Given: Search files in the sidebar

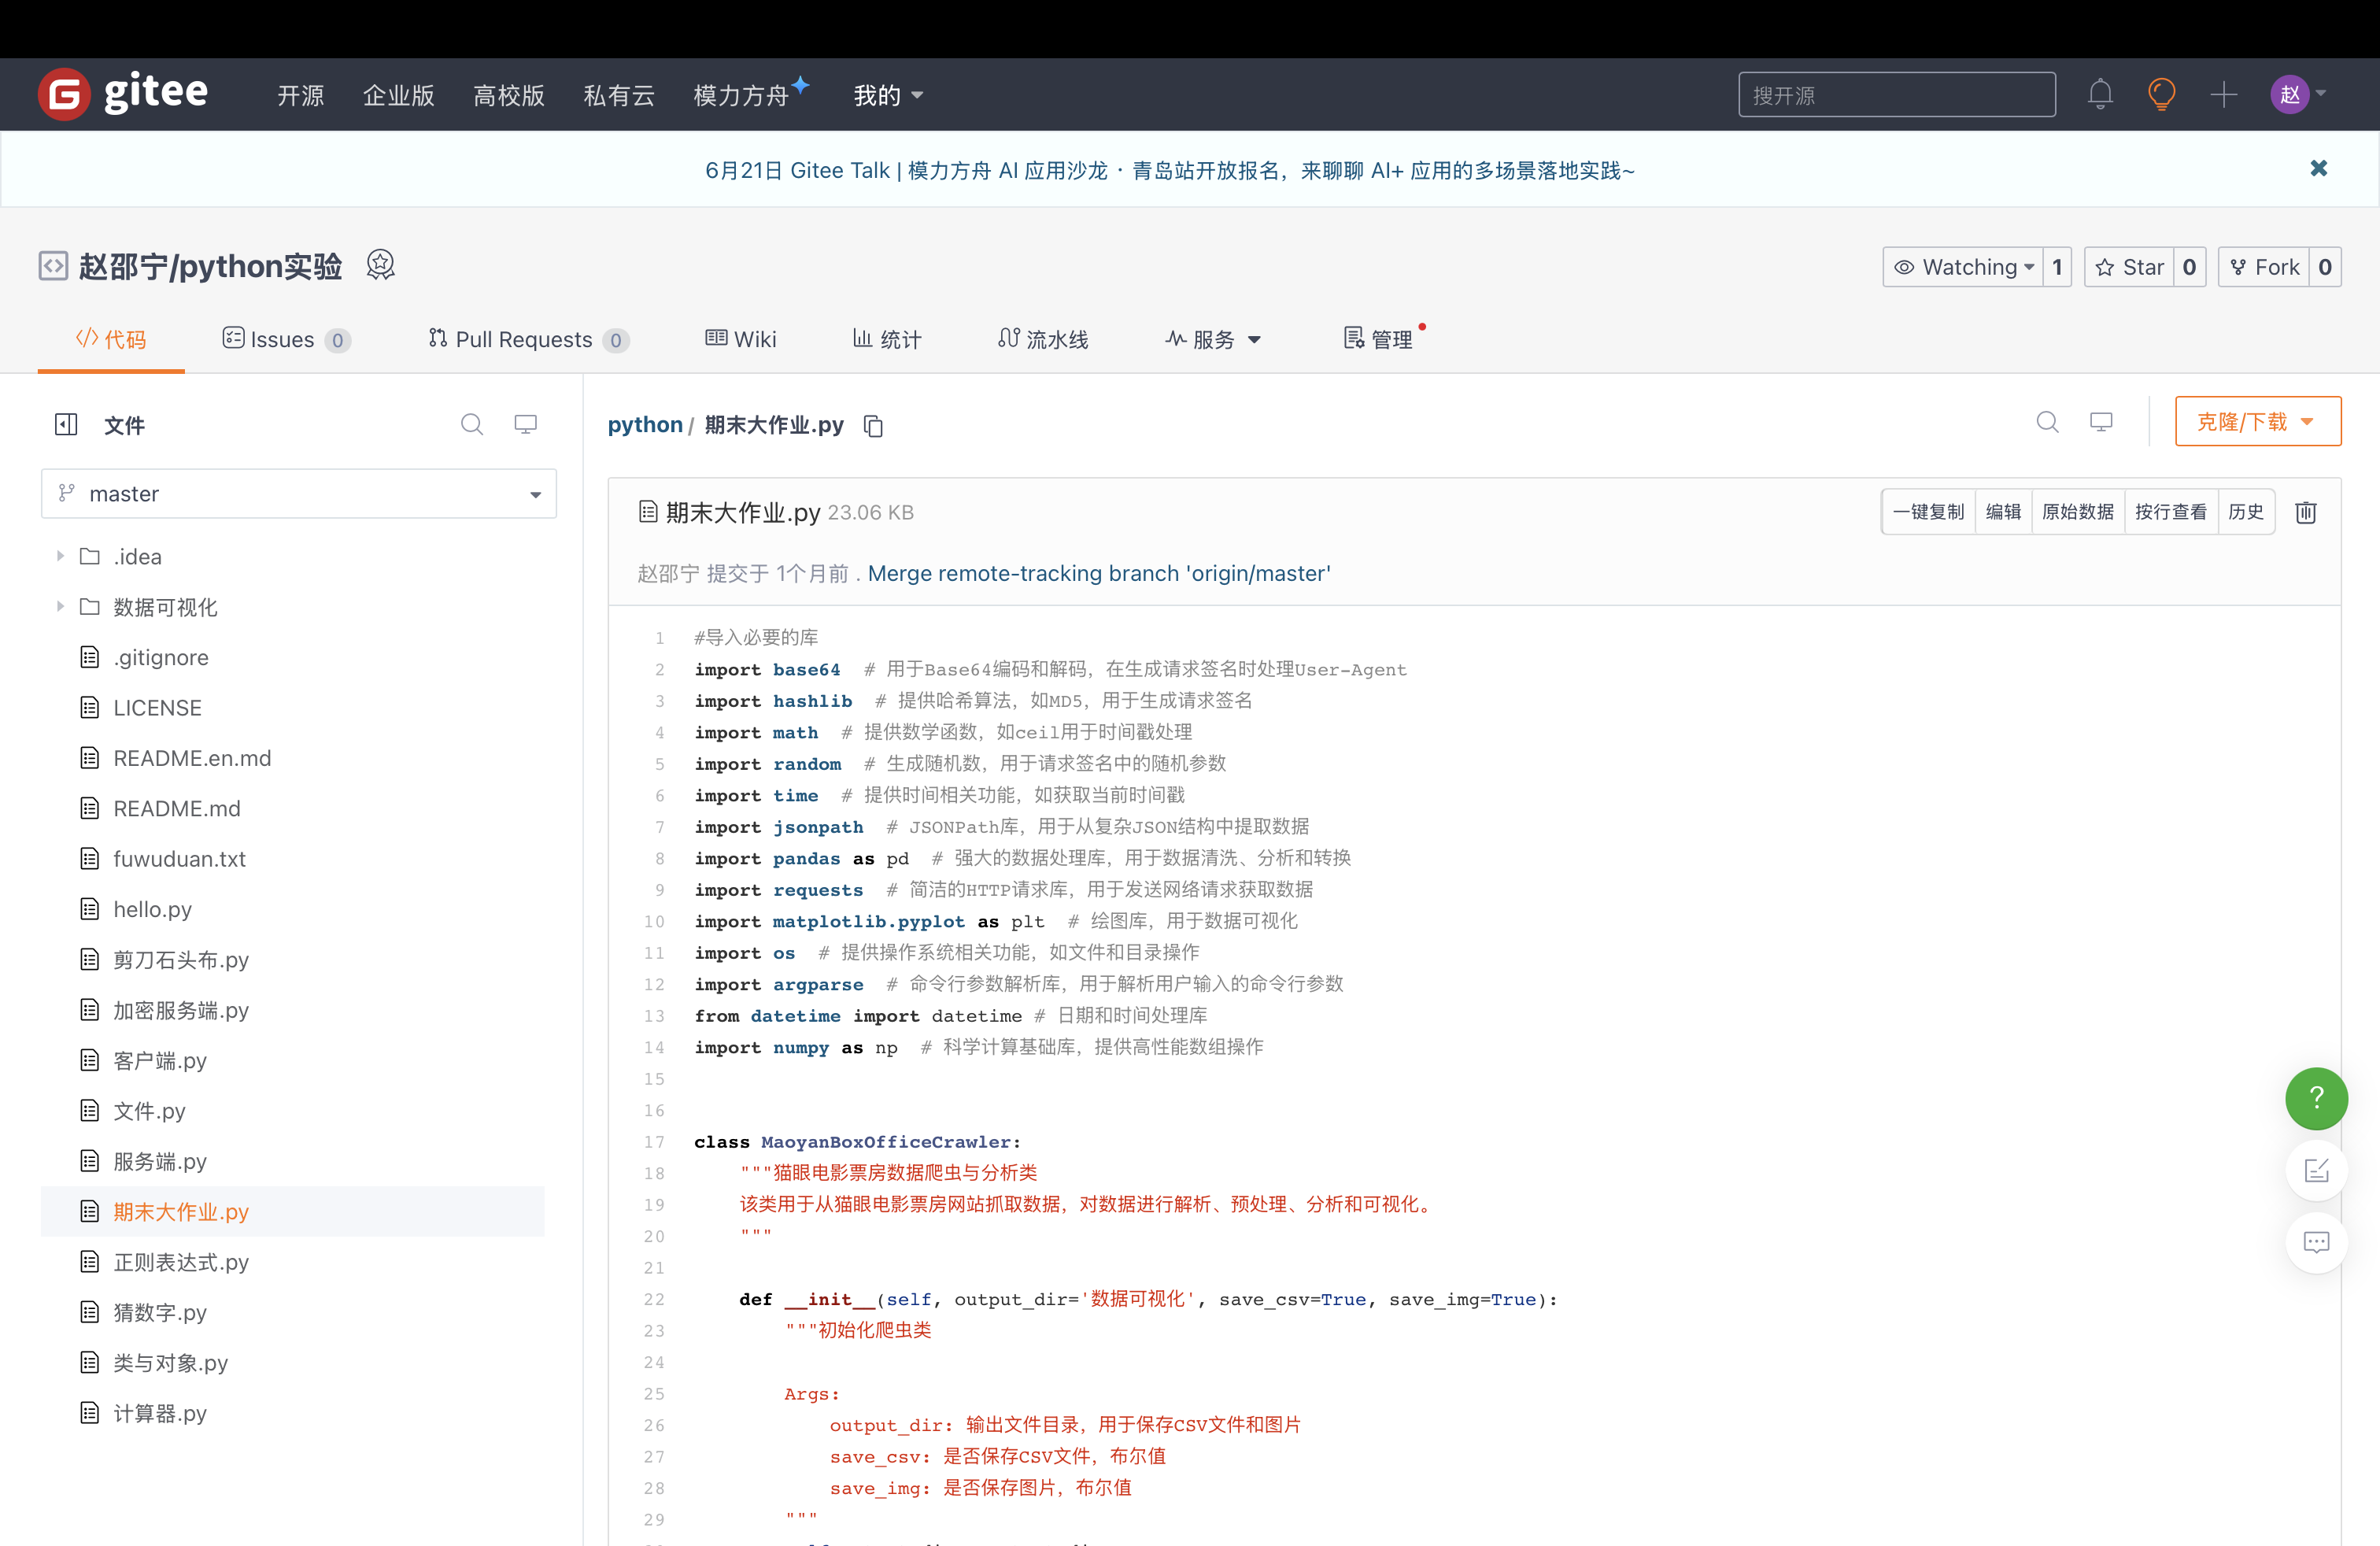Looking at the screenshot, I should point(472,425).
